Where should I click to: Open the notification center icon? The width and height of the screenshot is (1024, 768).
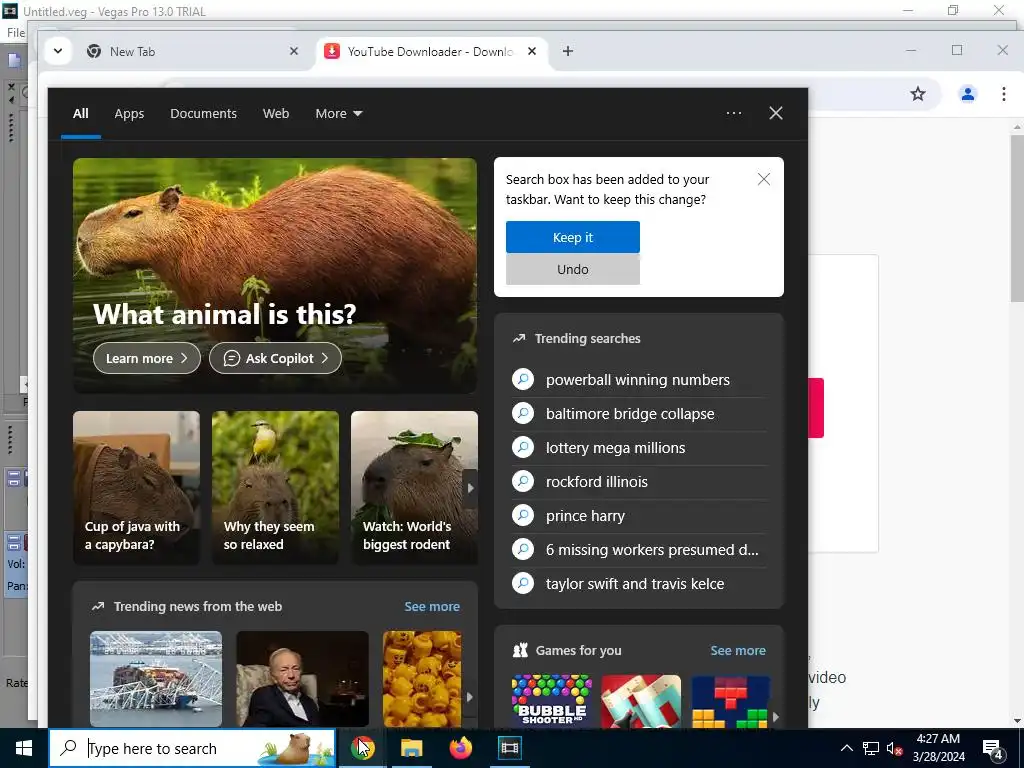(x=993, y=748)
